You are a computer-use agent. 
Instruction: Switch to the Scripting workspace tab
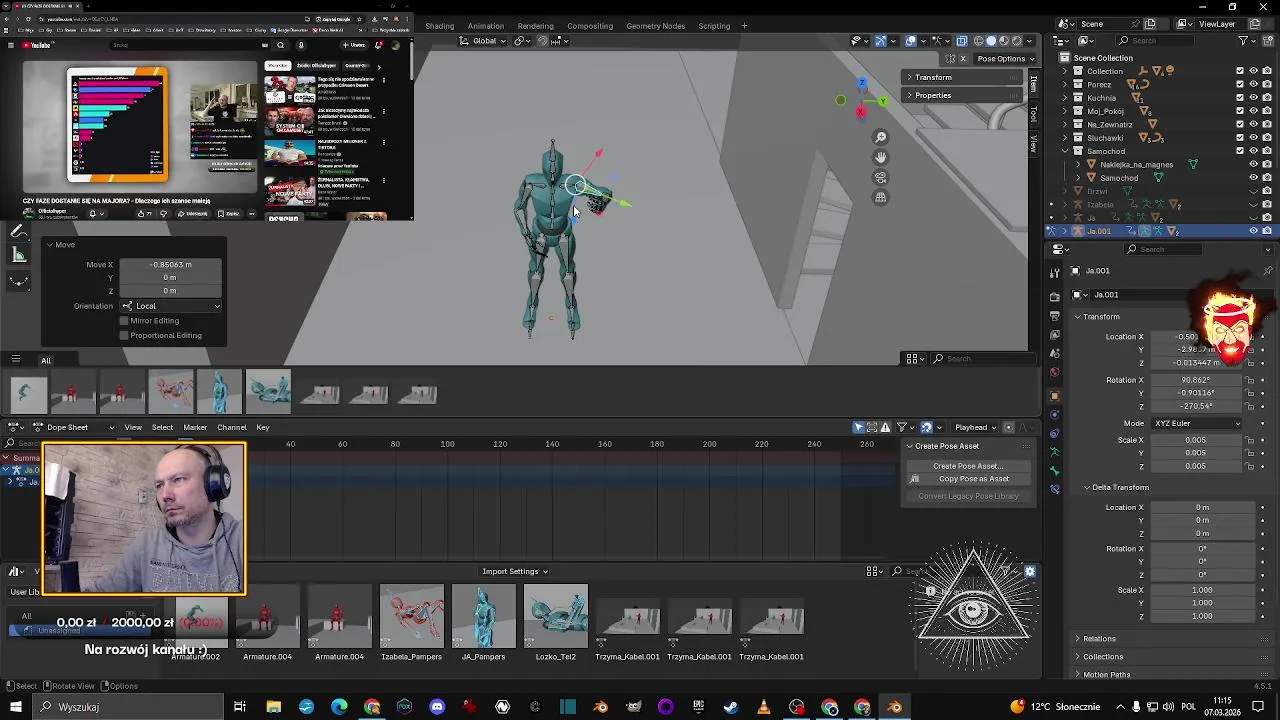tap(714, 26)
